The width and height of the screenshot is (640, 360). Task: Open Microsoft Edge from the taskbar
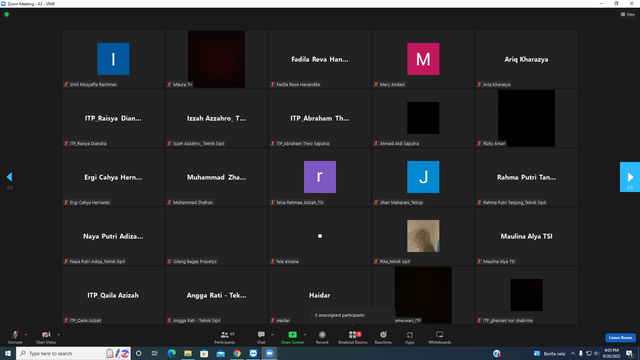coord(171,353)
